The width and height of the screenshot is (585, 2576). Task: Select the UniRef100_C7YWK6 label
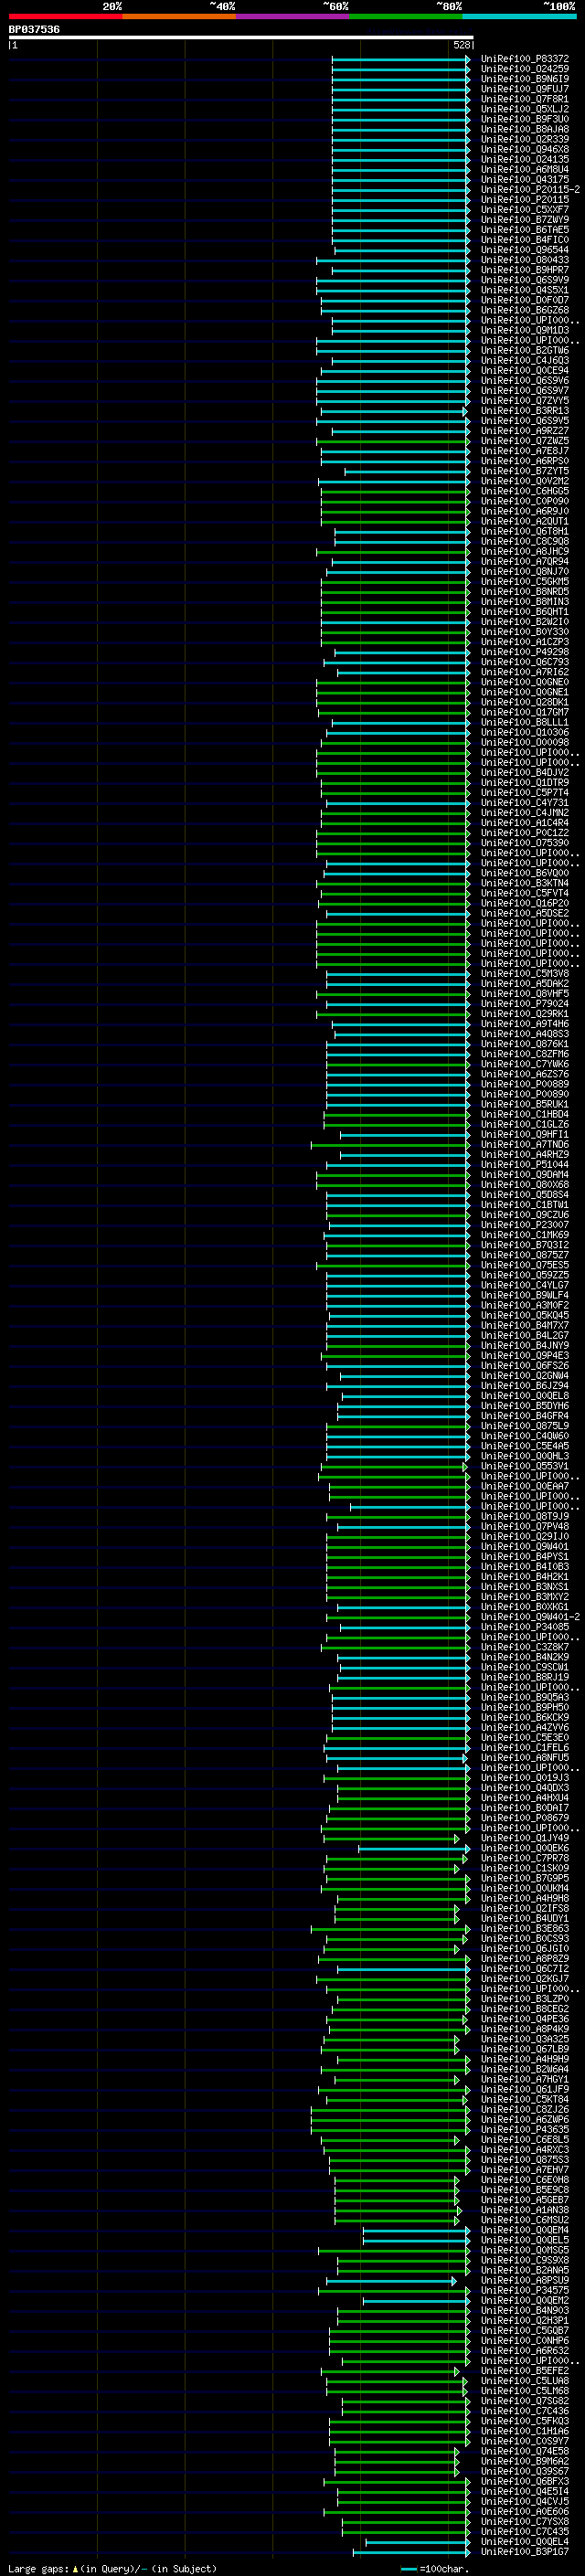click(524, 1064)
